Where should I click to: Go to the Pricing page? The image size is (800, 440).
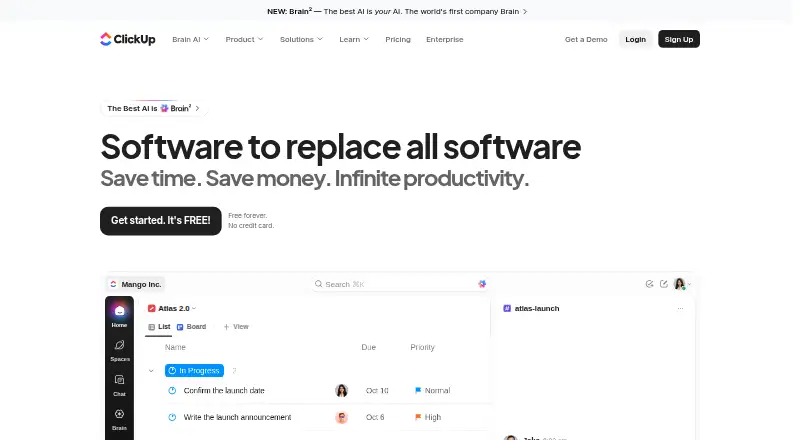398,39
